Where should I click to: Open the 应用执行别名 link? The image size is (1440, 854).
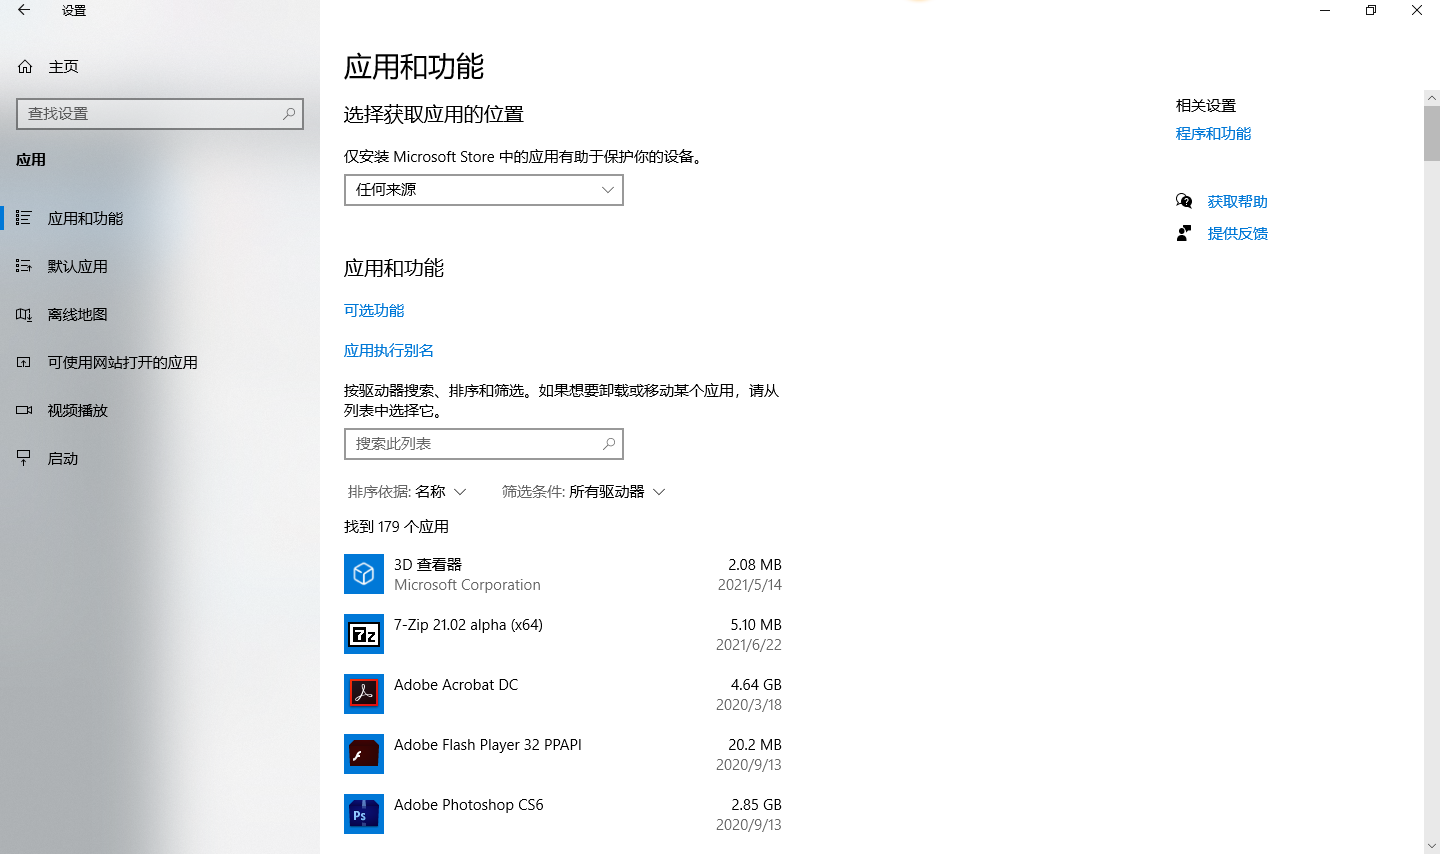389,351
